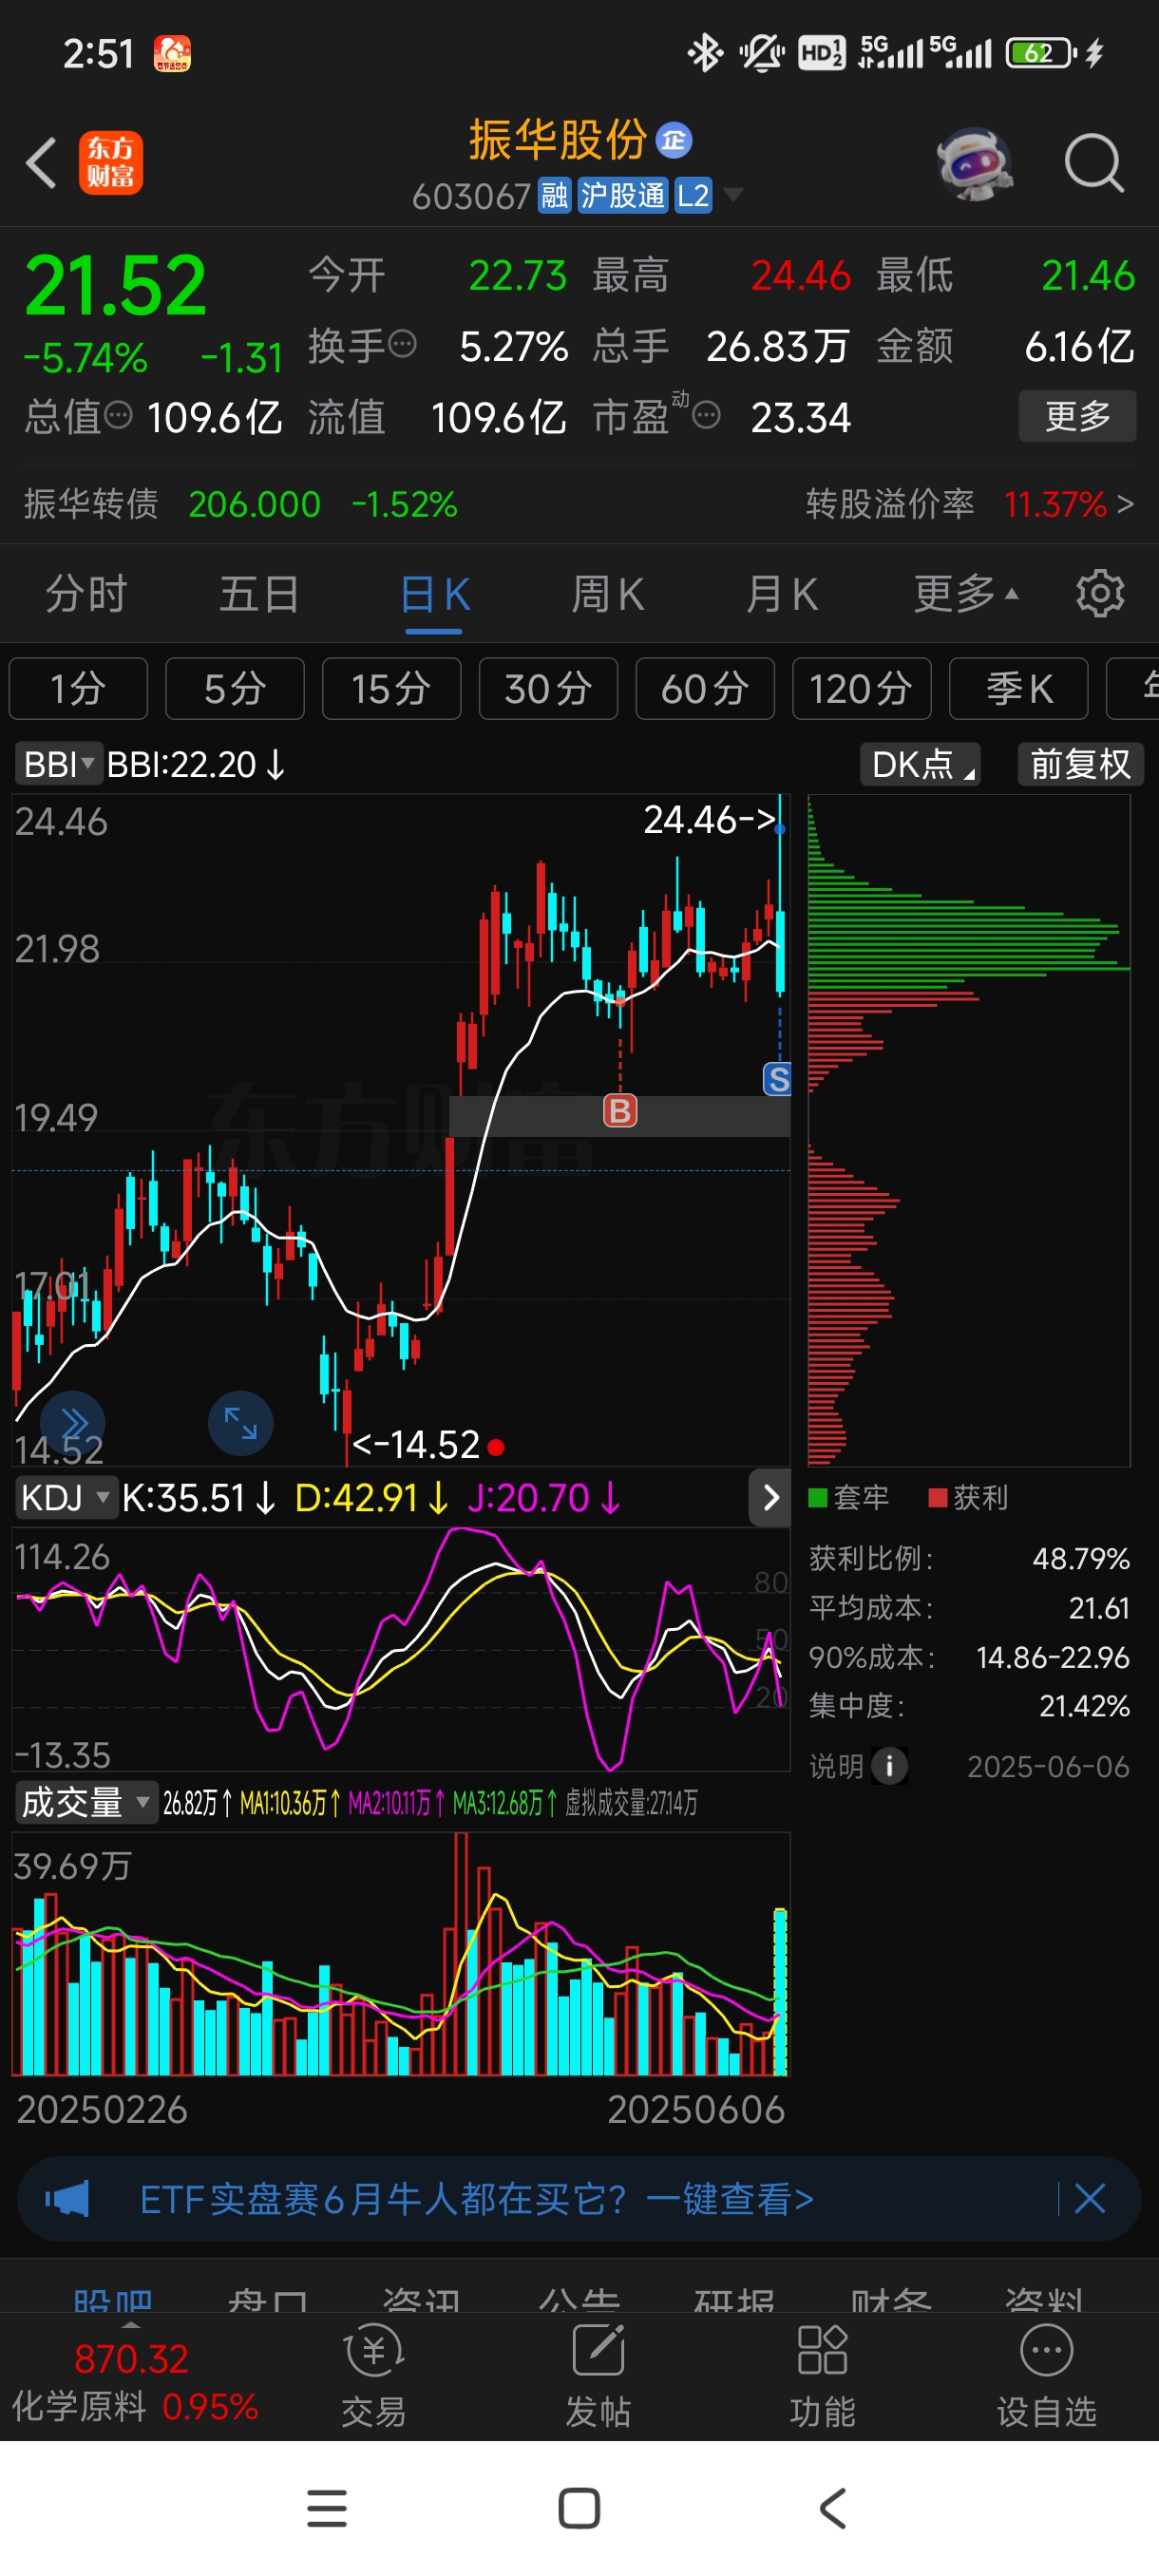Tap the back arrow at top left
Screen dimensions: 1159x2576
(40, 163)
